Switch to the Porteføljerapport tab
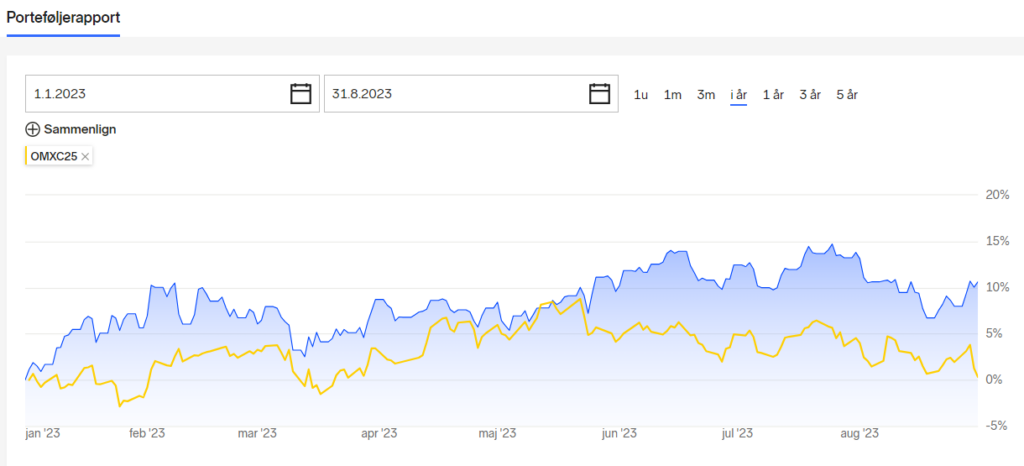Viewport: 1024px width, 466px height. click(63, 17)
